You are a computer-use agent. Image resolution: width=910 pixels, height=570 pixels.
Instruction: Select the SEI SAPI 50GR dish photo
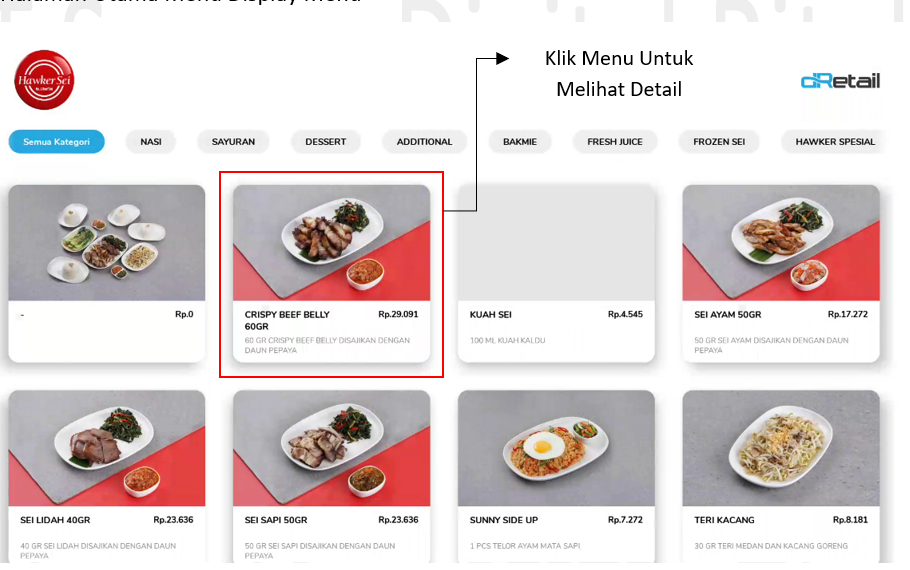click(x=331, y=448)
